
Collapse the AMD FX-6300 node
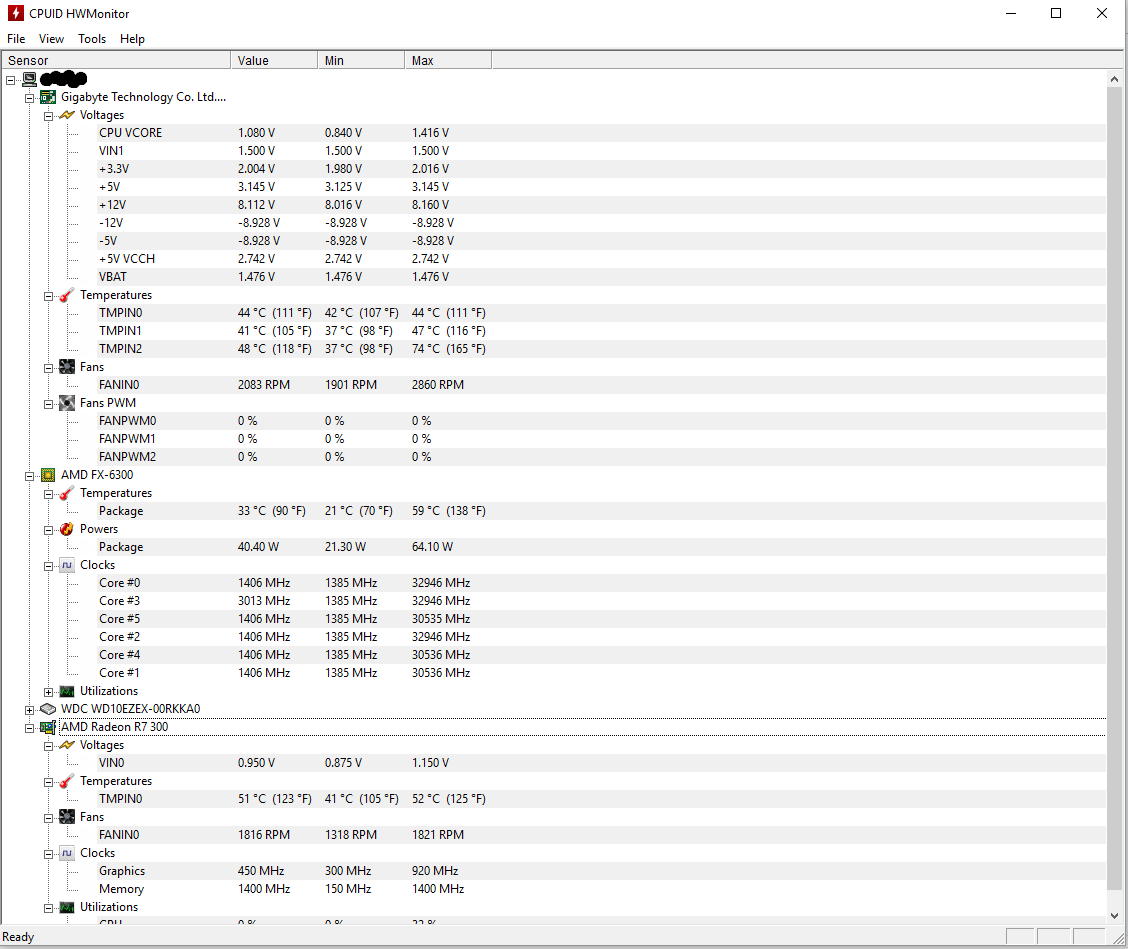(x=29, y=476)
